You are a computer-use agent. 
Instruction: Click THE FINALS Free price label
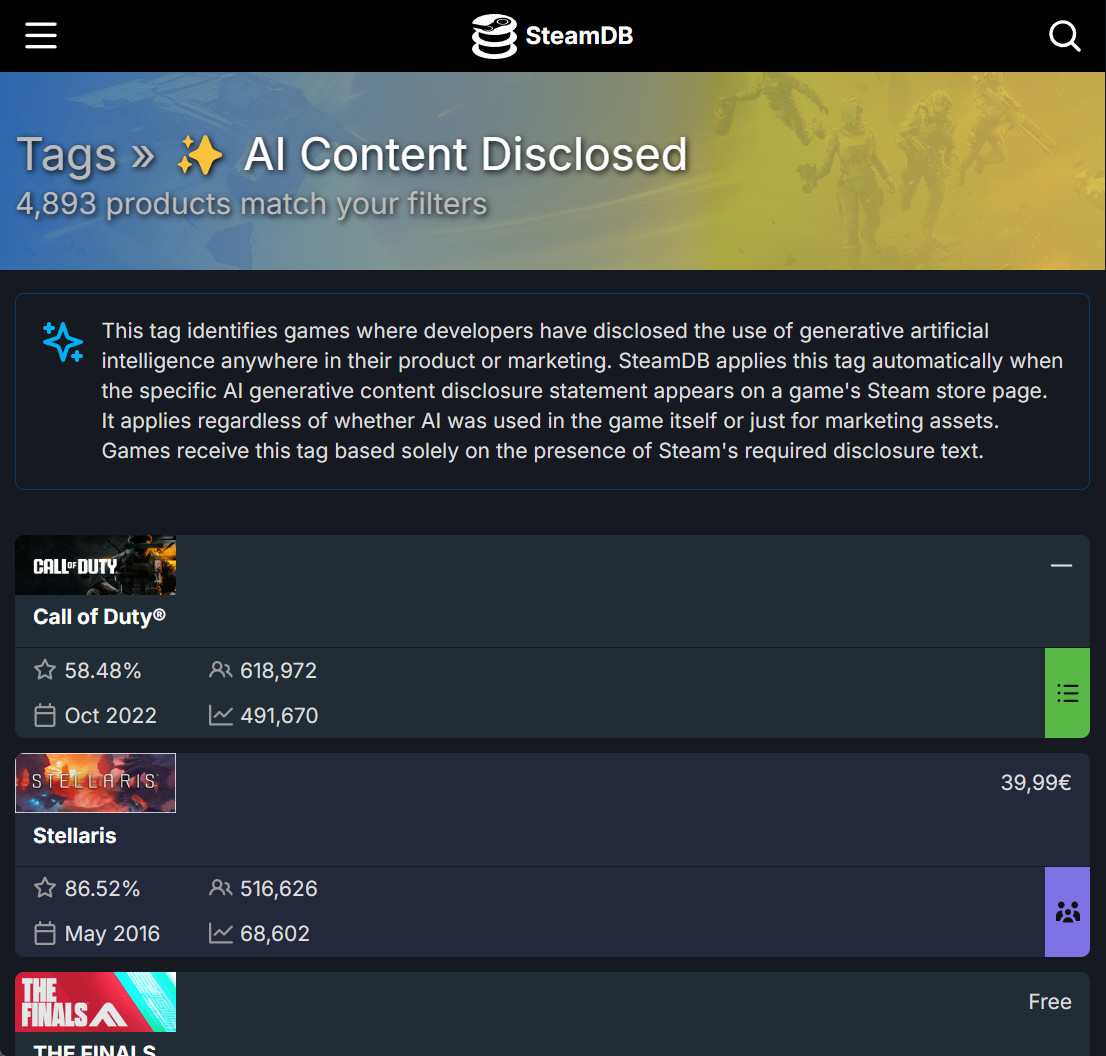pos(1050,1002)
